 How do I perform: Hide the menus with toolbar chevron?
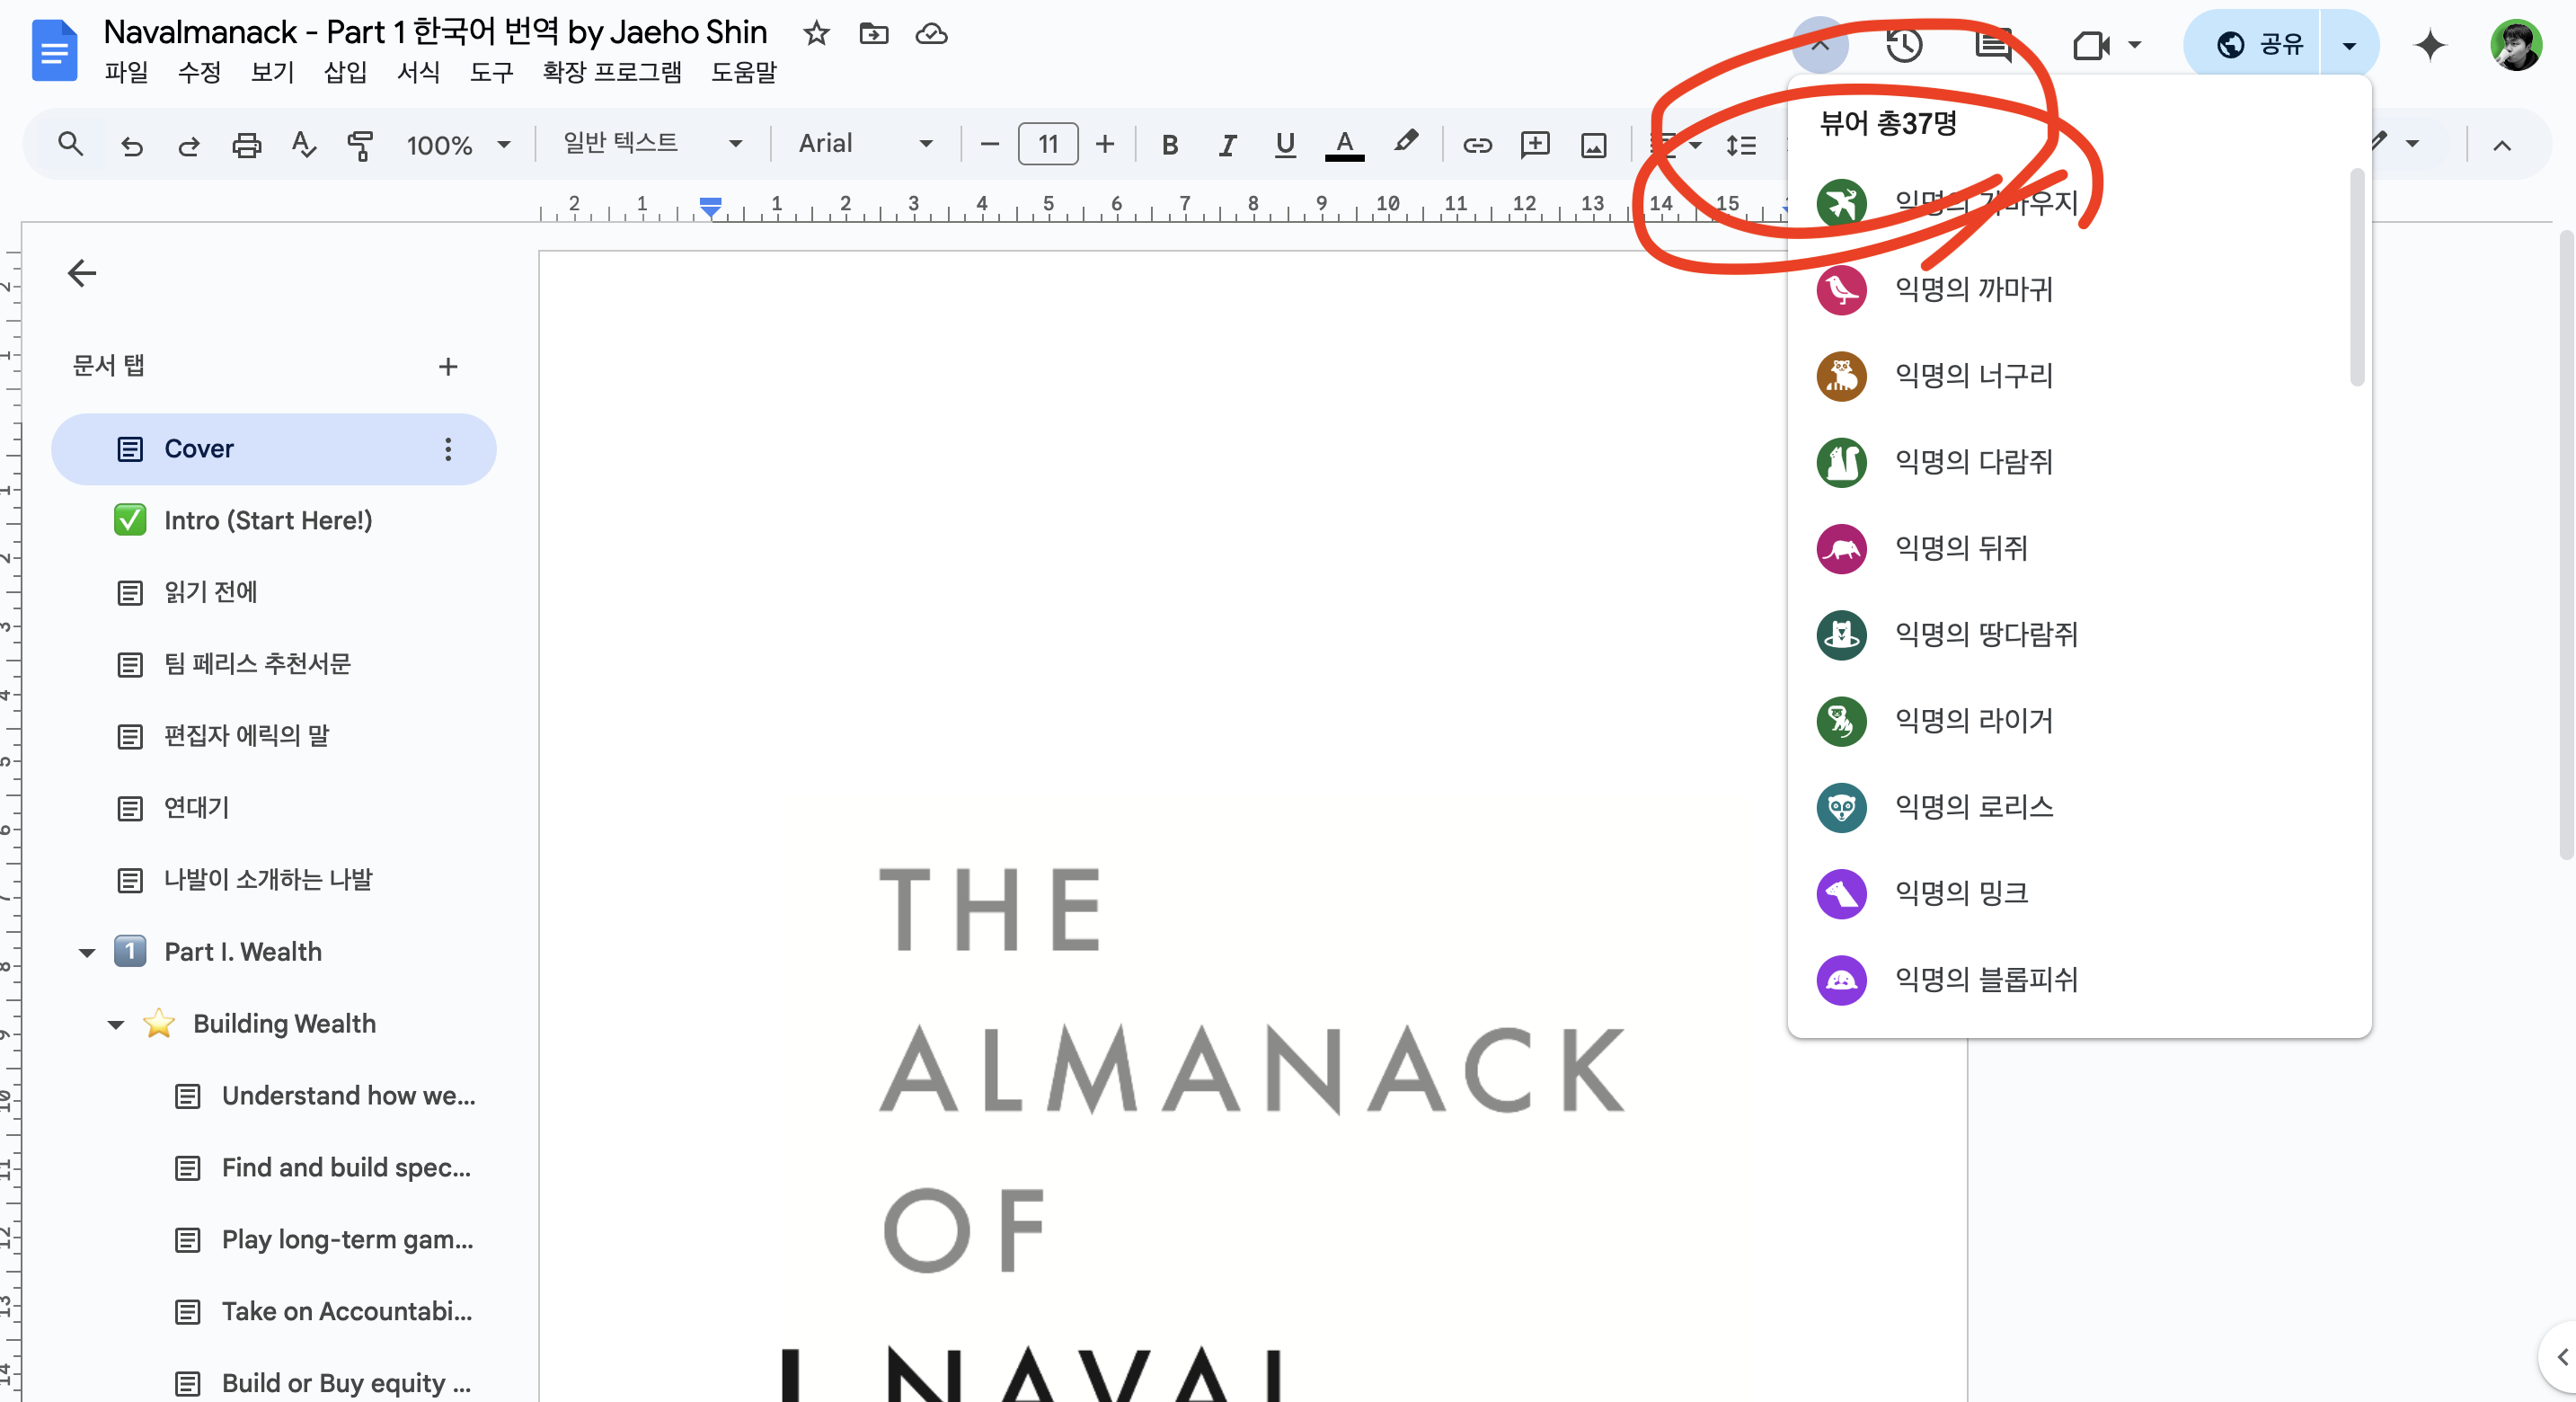click(x=2502, y=146)
